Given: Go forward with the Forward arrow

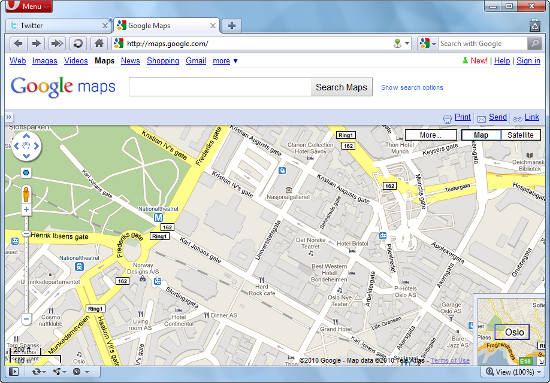Looking at the screenshot, I should pyautogui.click(x=36, y=43).
